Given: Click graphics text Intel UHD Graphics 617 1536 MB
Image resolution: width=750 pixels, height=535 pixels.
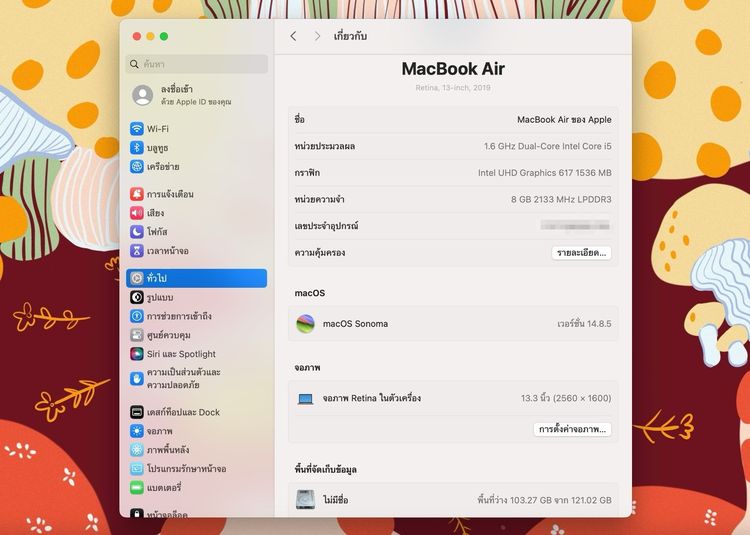Looking at the screenshot, I should [x=545, y=173].
